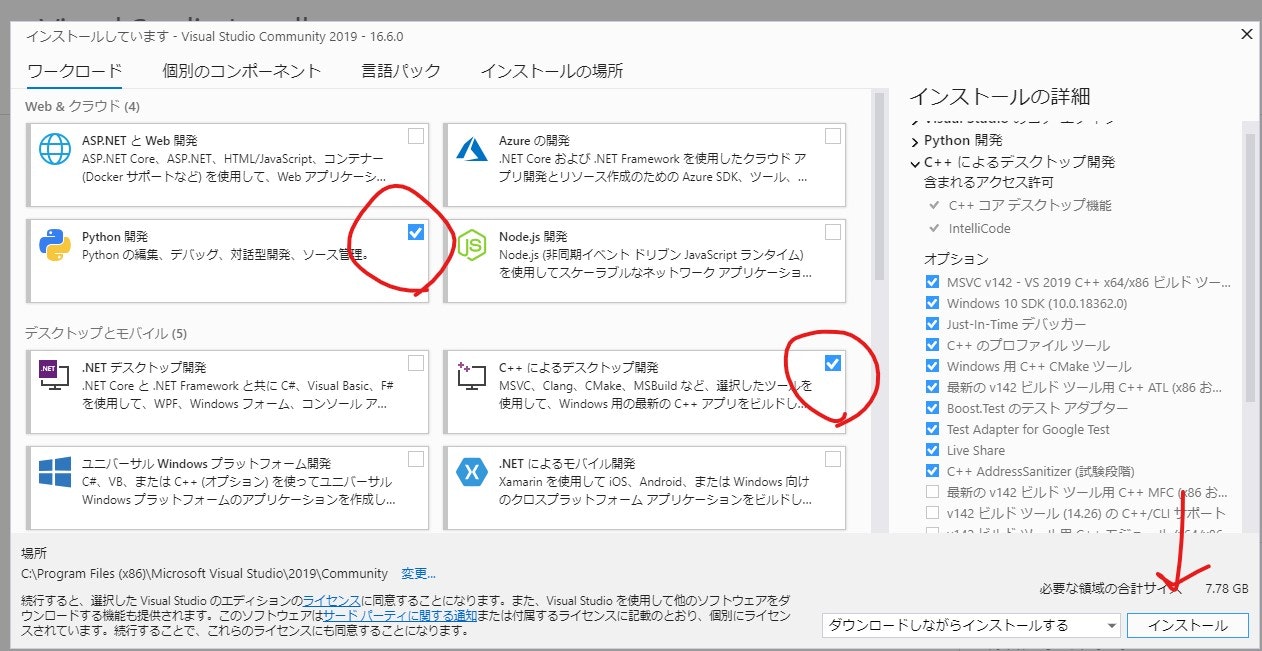Screen dimensions: 1262x651
Task: Click the C++ コア デスクトップ機能 text
Action: click(x=1029, y=205)
